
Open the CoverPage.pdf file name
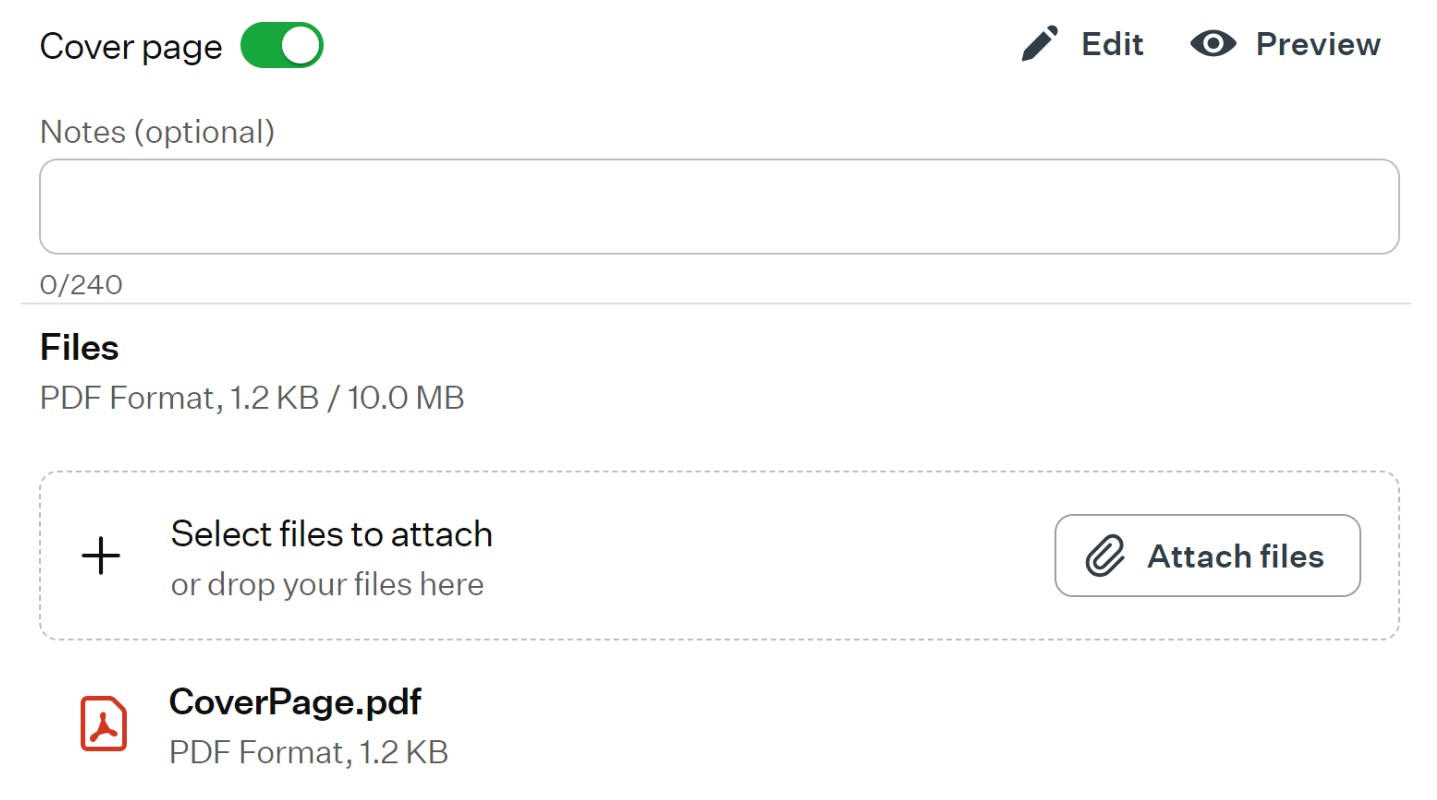pos(295,702)
